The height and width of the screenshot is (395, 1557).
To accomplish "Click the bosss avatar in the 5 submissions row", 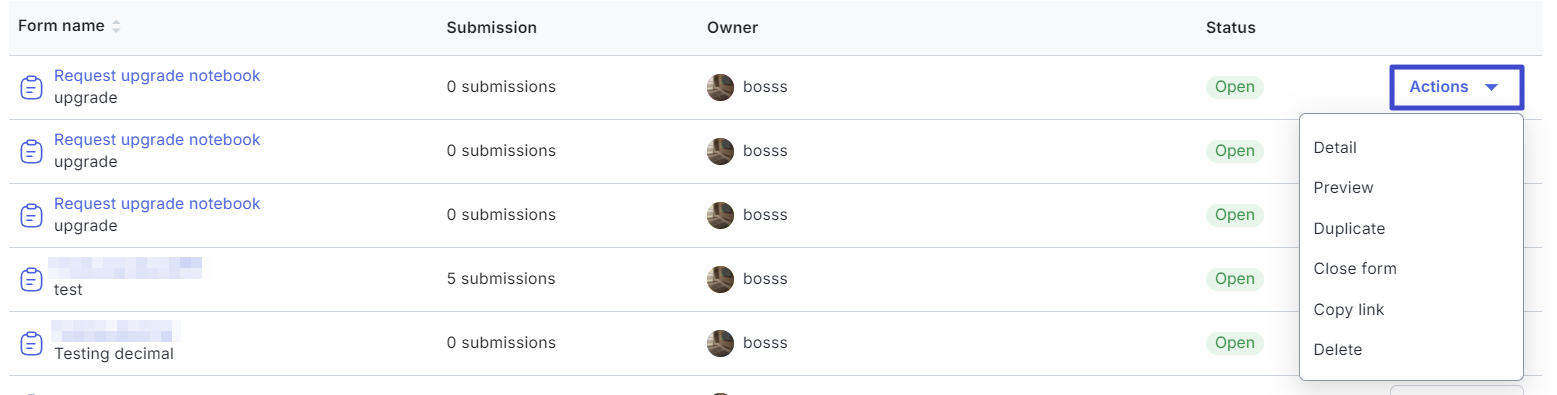I will pos(720,279).
